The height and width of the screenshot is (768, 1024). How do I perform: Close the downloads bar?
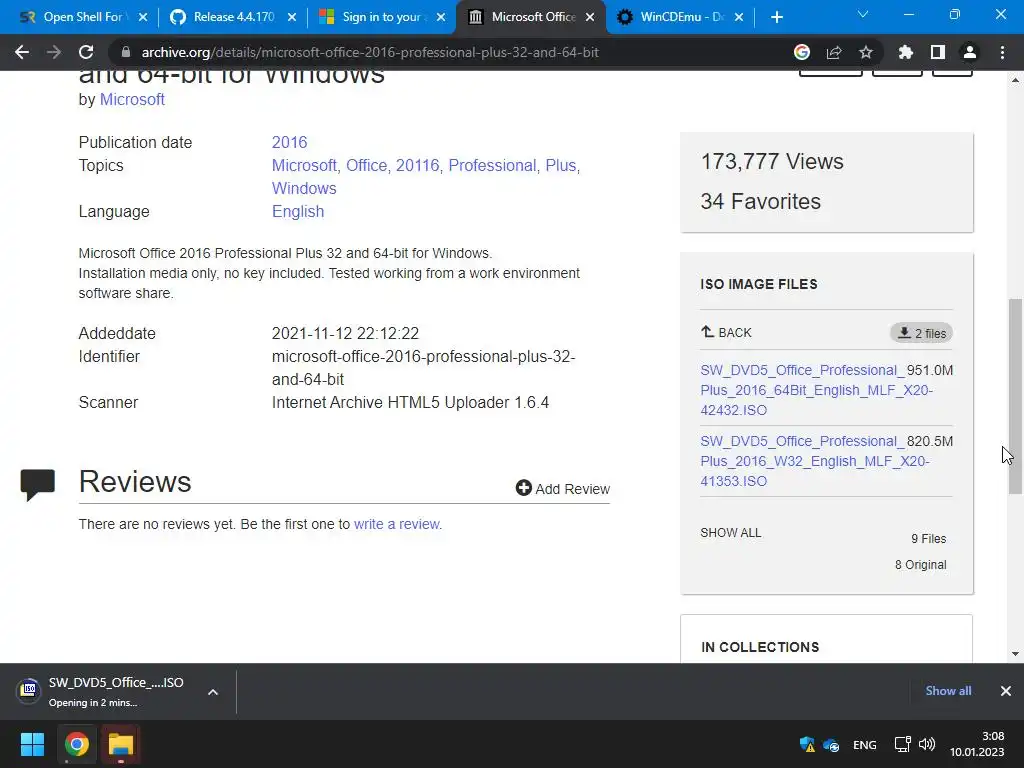point(1006,690)
